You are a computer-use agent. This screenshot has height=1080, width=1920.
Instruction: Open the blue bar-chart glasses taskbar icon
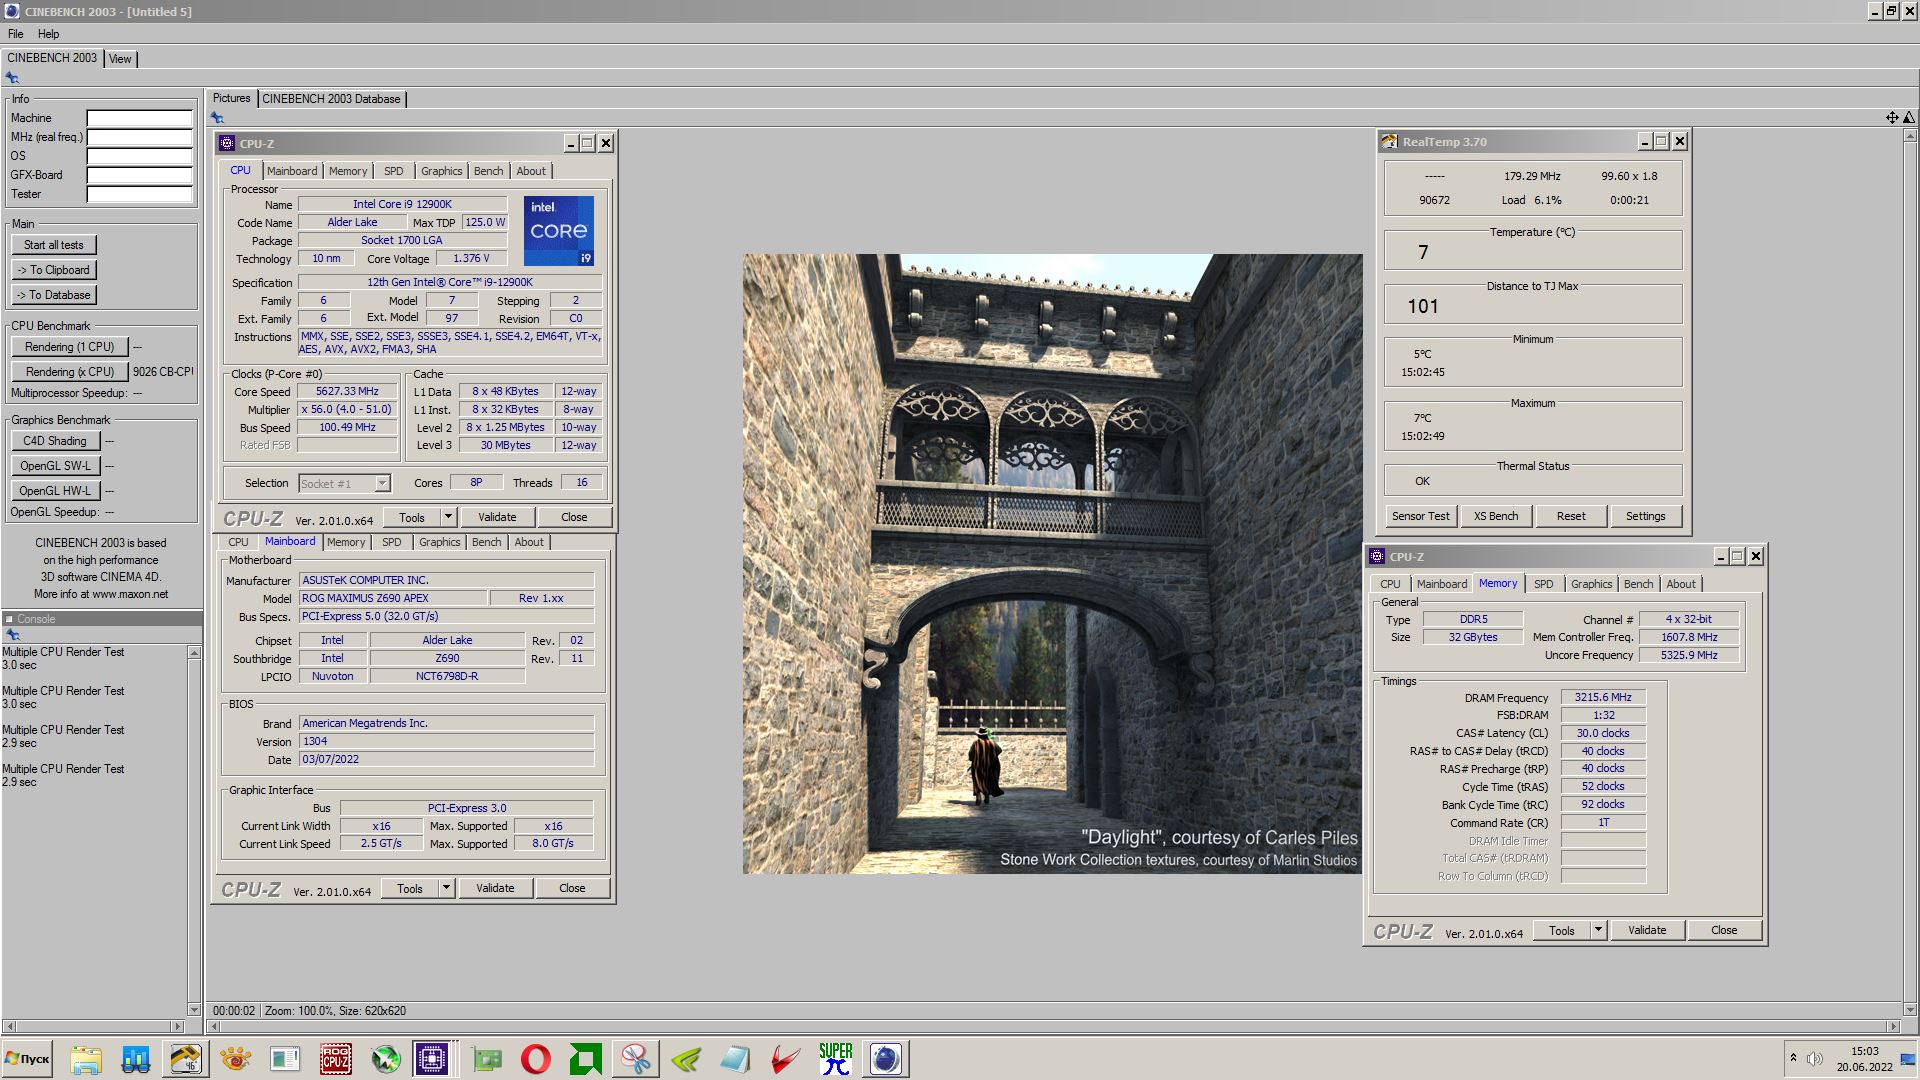136,1059
